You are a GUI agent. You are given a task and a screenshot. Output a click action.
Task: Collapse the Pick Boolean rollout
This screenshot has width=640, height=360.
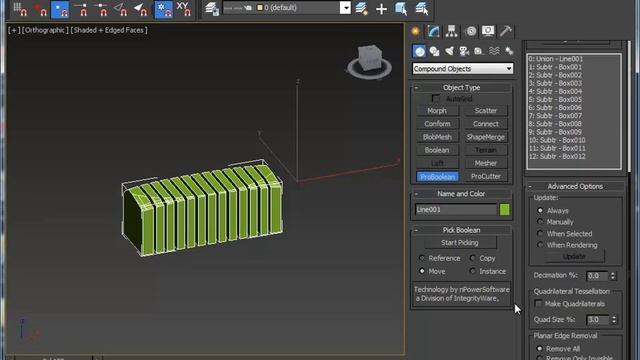461,230
